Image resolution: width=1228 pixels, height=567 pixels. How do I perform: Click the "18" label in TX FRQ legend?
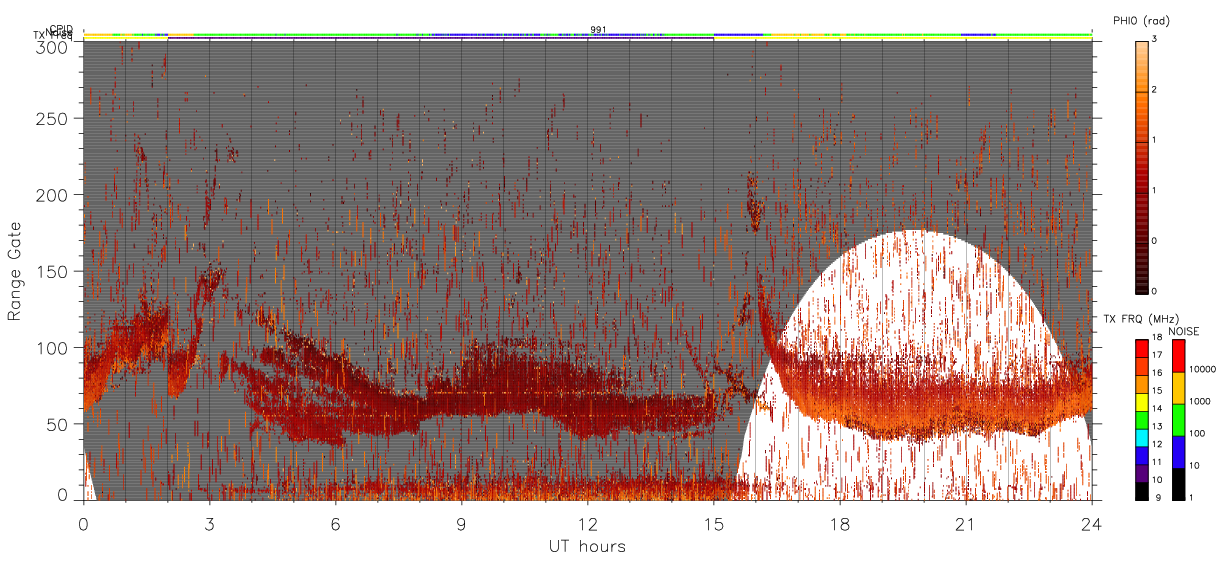click(x=1158, y=337)
